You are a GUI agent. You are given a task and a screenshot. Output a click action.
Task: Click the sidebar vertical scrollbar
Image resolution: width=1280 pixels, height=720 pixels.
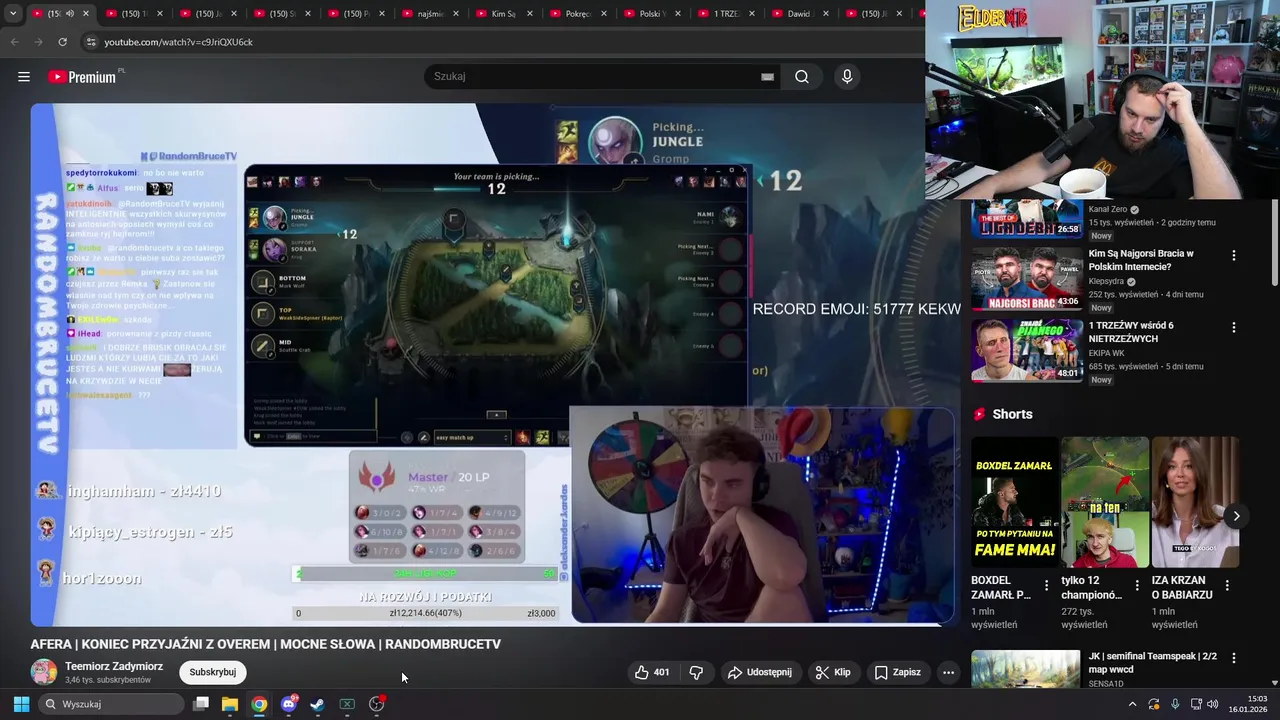point(1274,240)
